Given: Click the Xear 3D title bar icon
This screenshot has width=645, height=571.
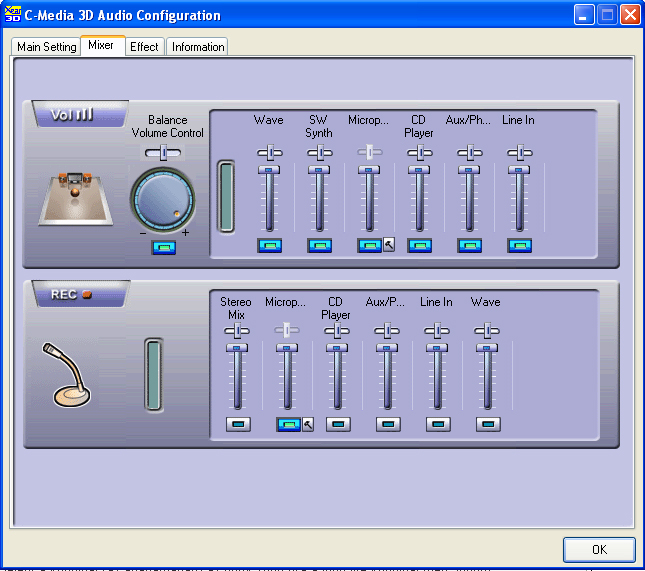Looking at the screenshot, I should coord(12,14).
